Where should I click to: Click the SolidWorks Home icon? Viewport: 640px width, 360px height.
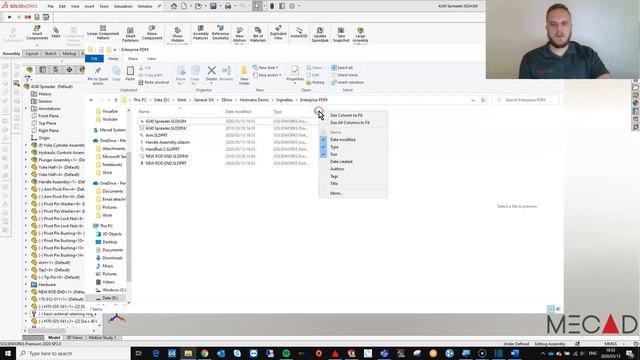click(x=174, y=6)
